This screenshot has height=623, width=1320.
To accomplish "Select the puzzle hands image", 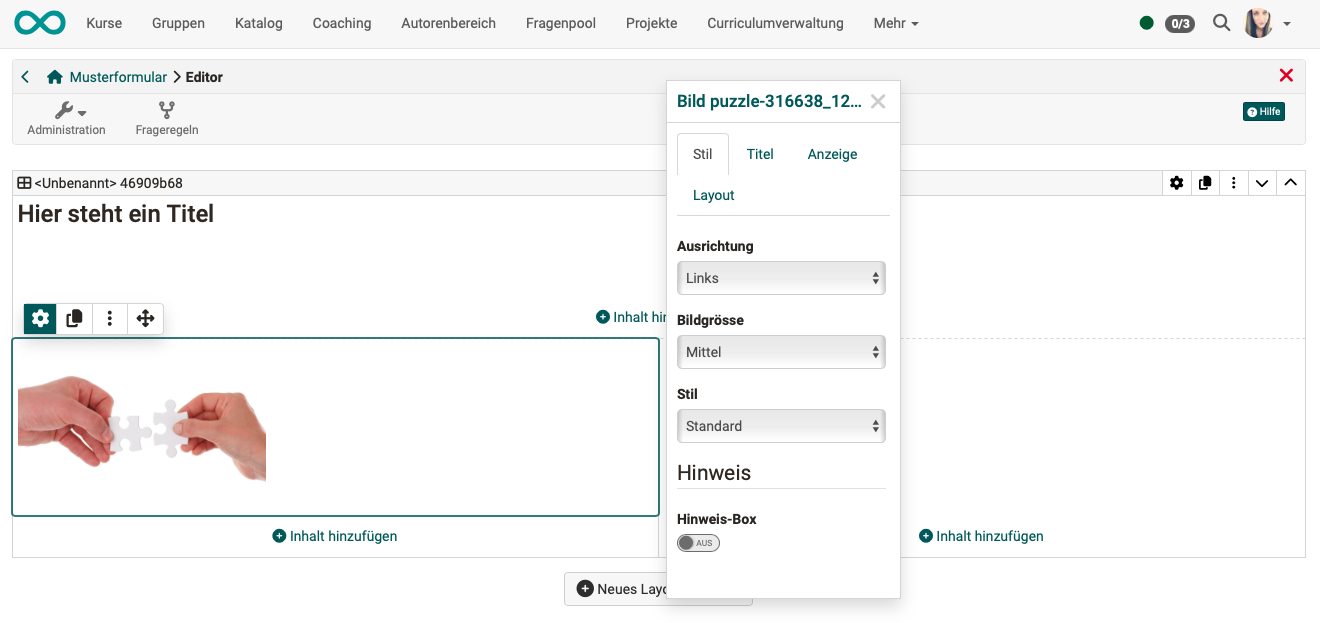I will pyautogui.click(x=142, y=428).
